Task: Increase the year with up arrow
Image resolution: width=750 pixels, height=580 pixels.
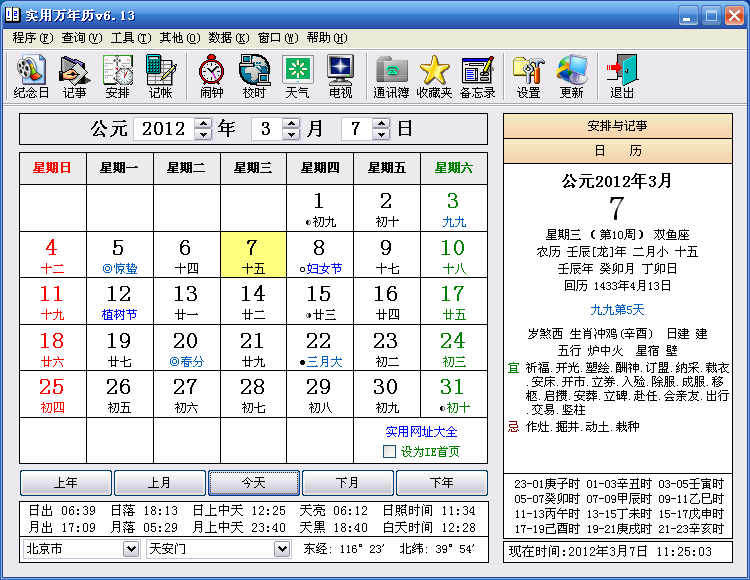Action: (203, 123)
